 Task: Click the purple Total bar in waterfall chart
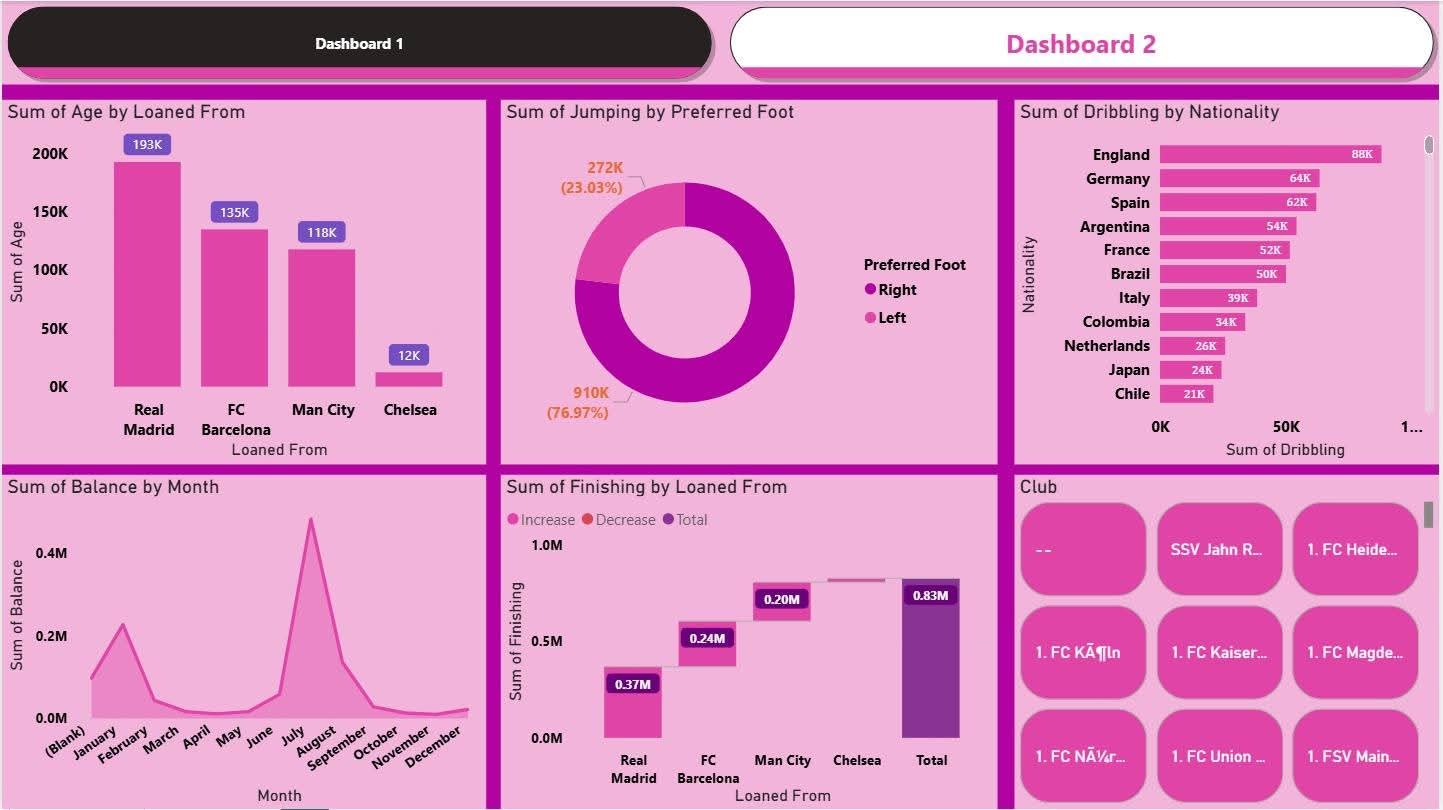pyautogui.click(x=930, y=660)
